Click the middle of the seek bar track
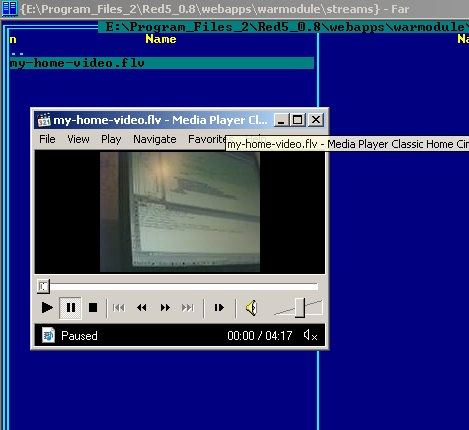This screenshot has width=469, height=430. click(178, 287)
